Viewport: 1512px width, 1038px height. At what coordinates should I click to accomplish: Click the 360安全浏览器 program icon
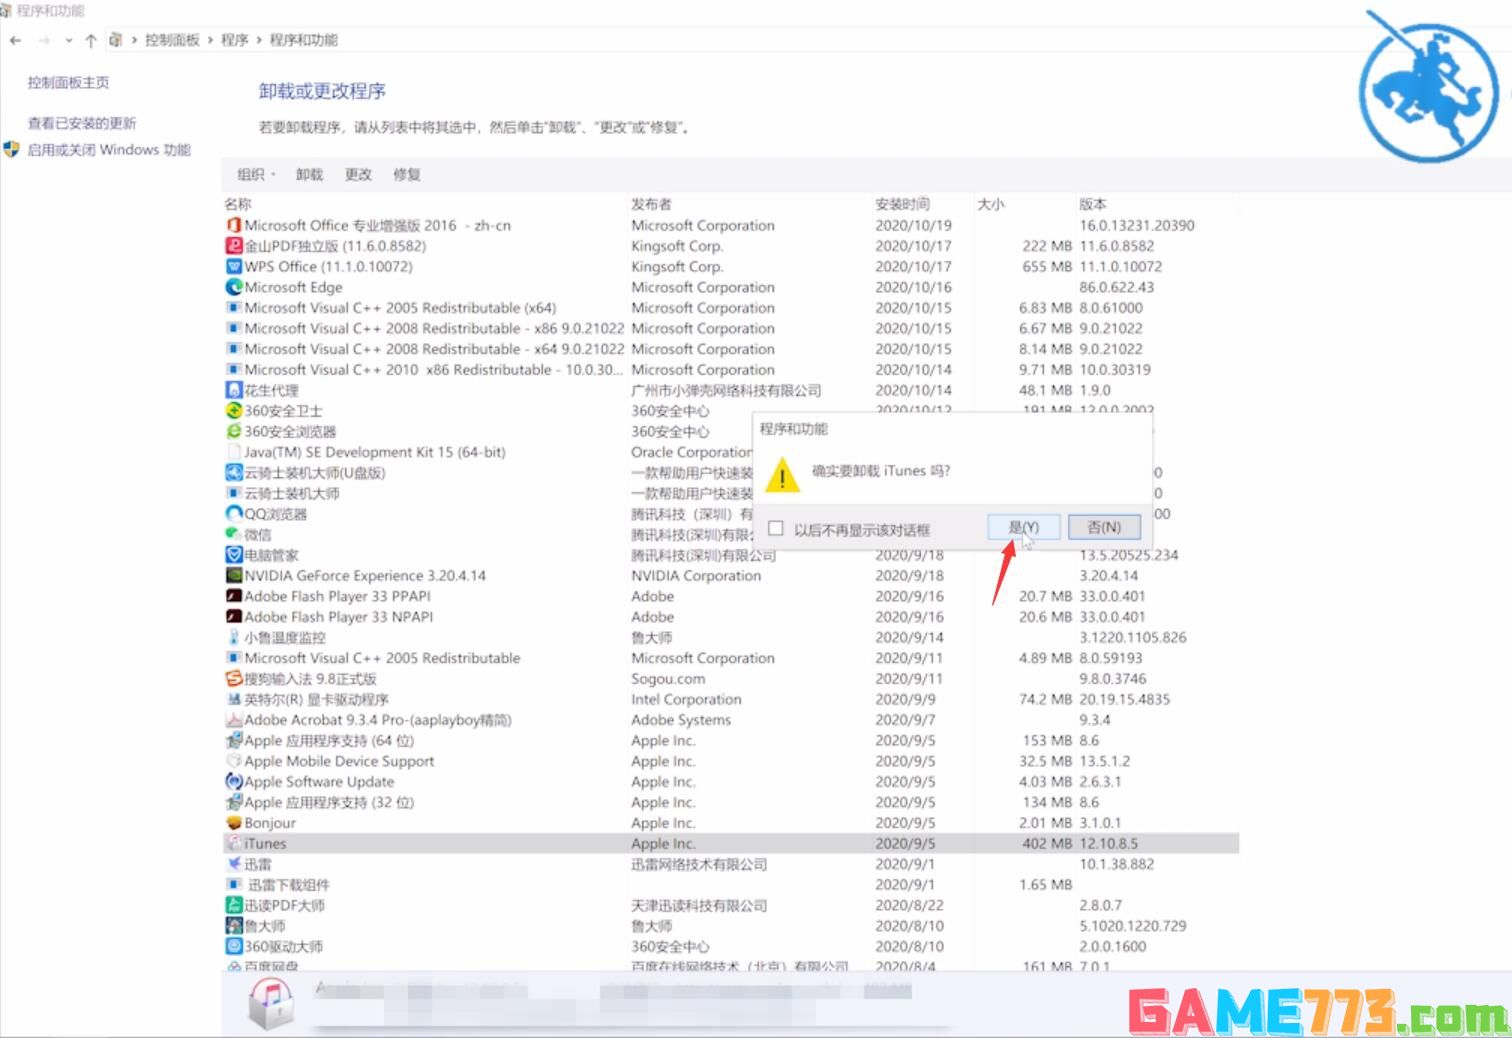click(234, 431)
